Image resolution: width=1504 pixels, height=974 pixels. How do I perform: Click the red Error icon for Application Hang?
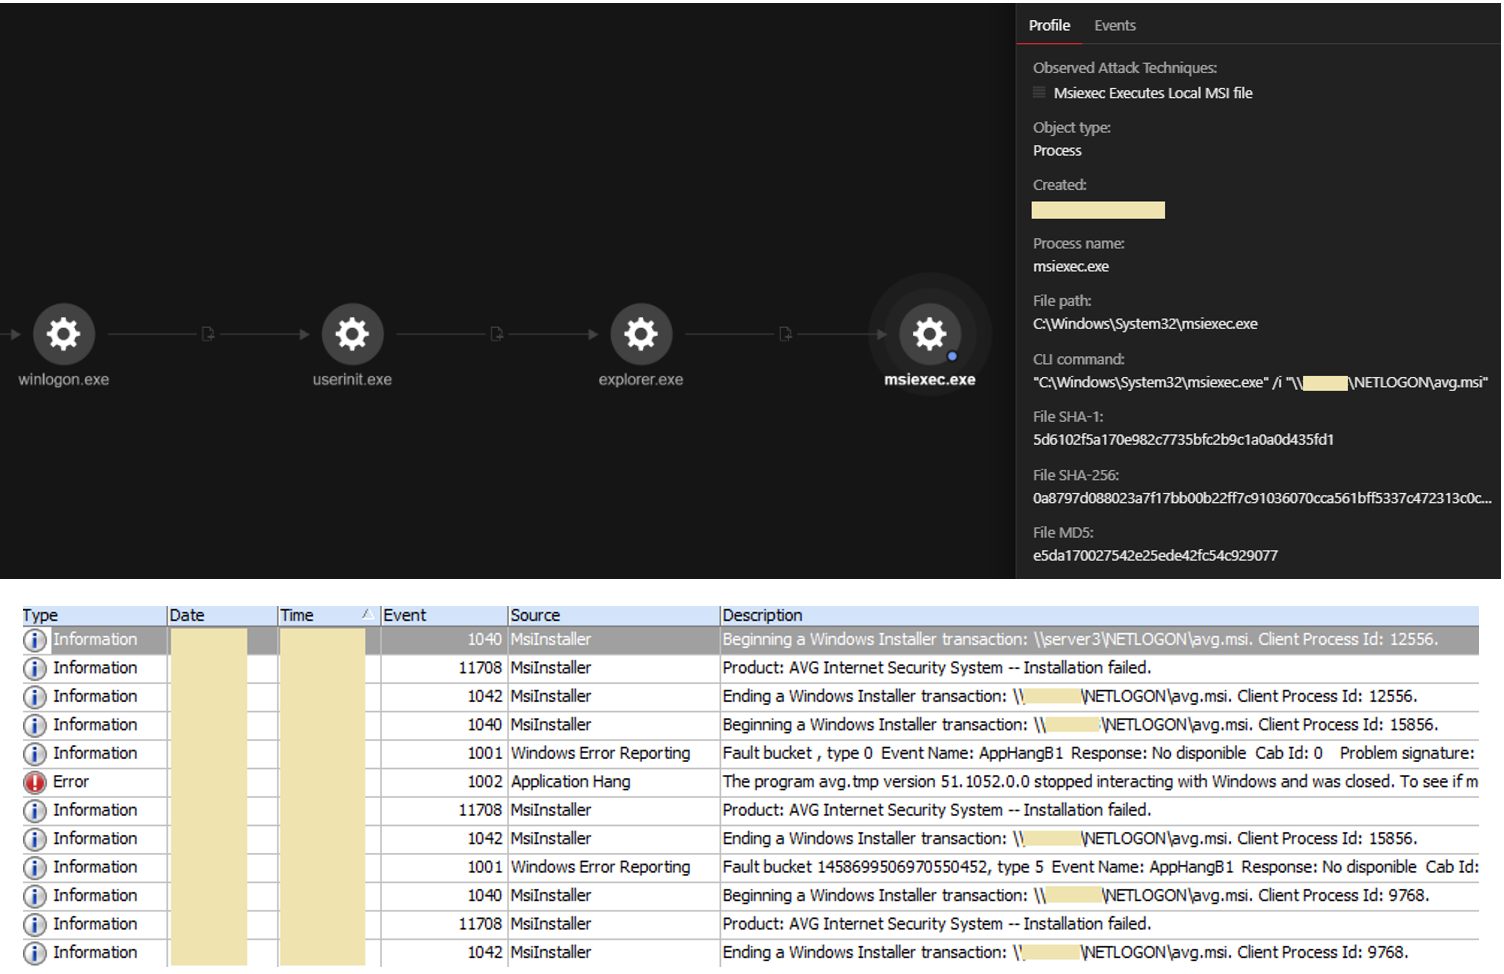pyautogui.click(x=35, y=782)
